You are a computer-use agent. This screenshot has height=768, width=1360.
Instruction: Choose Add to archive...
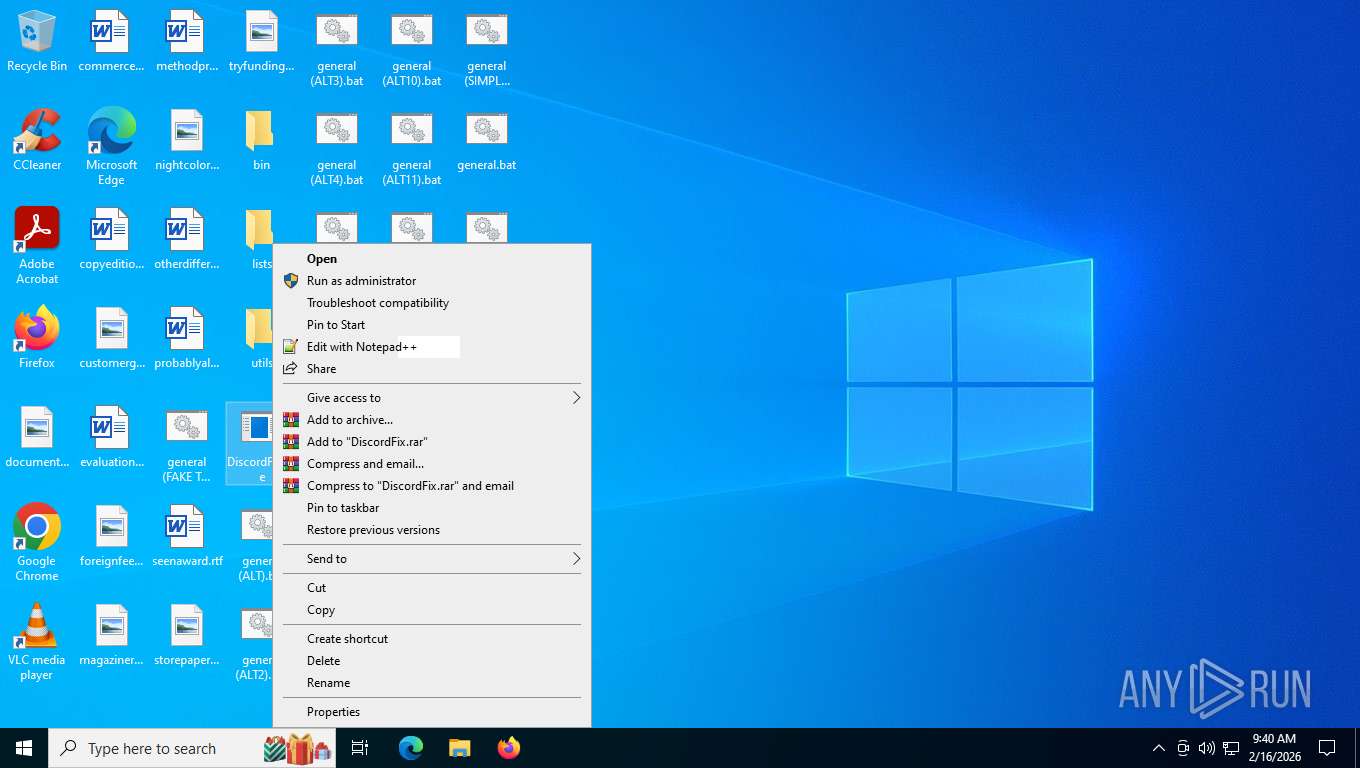(x=432, y=420)
